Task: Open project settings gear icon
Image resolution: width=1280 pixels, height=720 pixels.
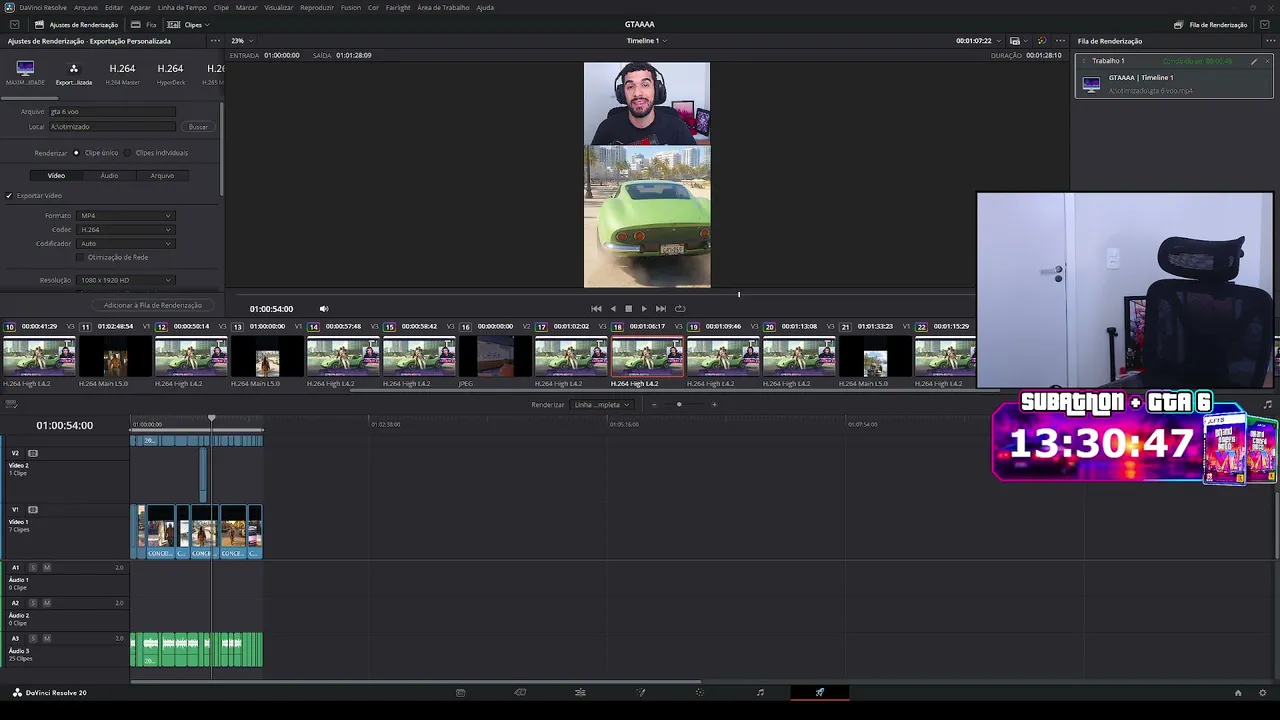Action: 1263,692
